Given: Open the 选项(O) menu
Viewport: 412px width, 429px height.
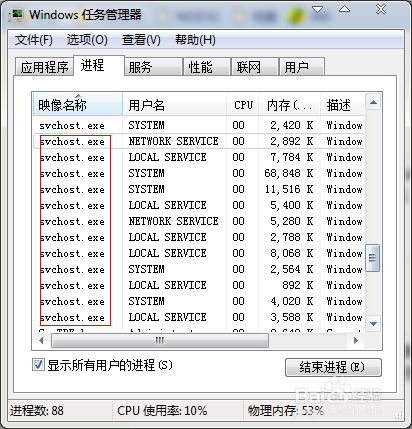Looking at the screenshot, I should [87, 40].
